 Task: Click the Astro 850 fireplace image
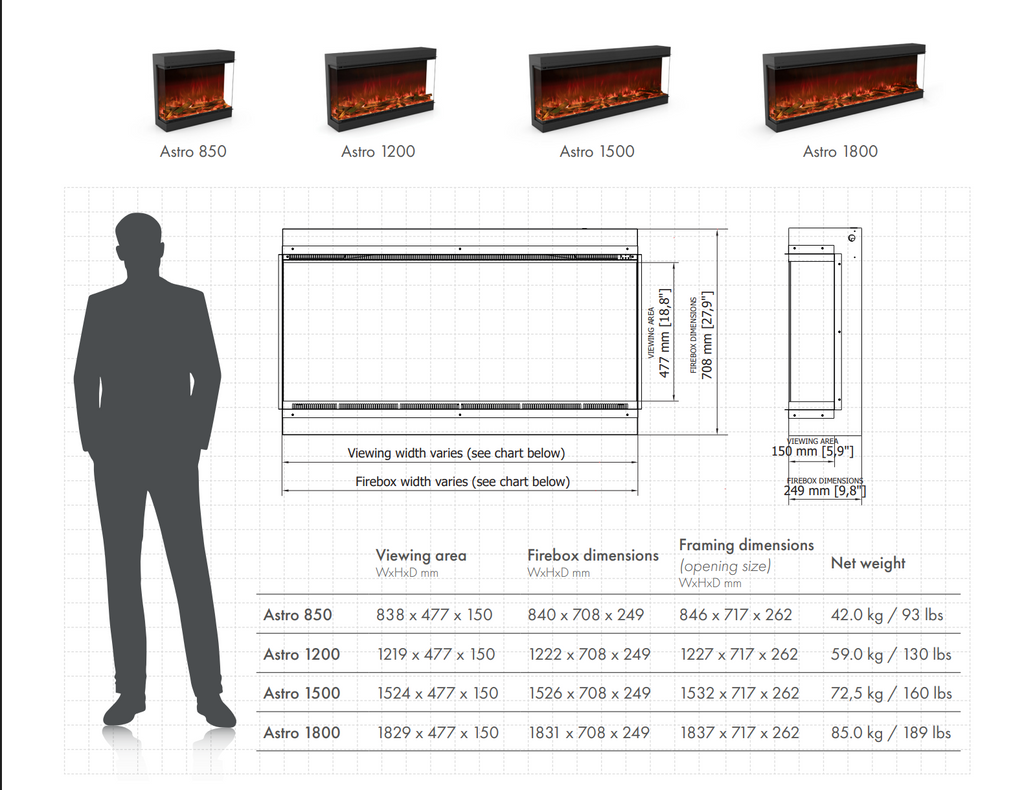click(193, 90)
